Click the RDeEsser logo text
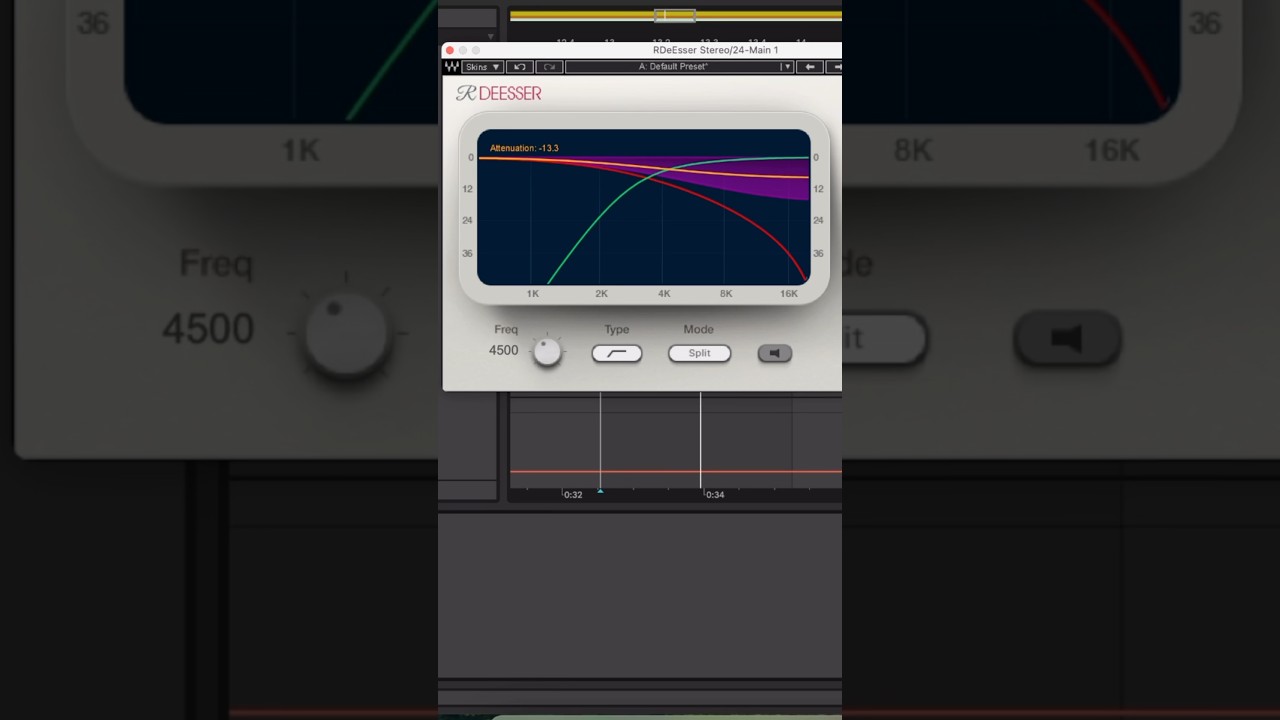The width and height of the screenshot is (1280, 720). click(x=499, y=93)
